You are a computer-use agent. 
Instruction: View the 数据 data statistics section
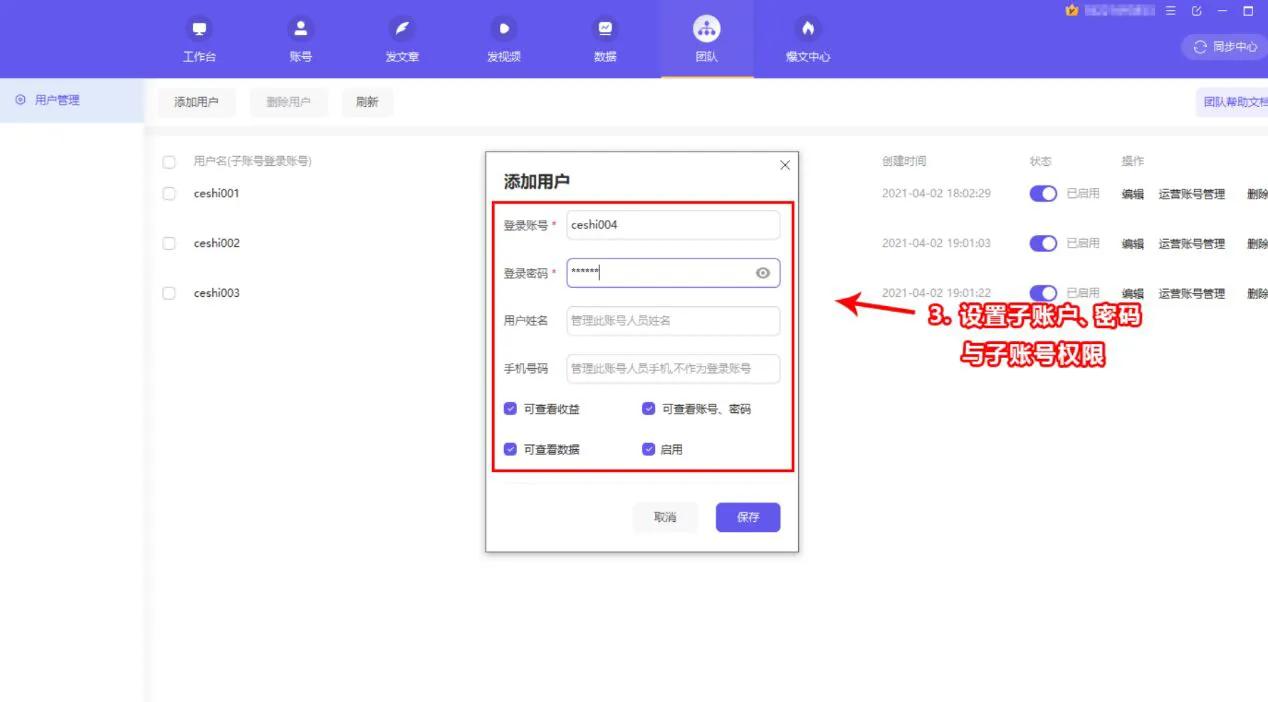(x=604, y=38)
